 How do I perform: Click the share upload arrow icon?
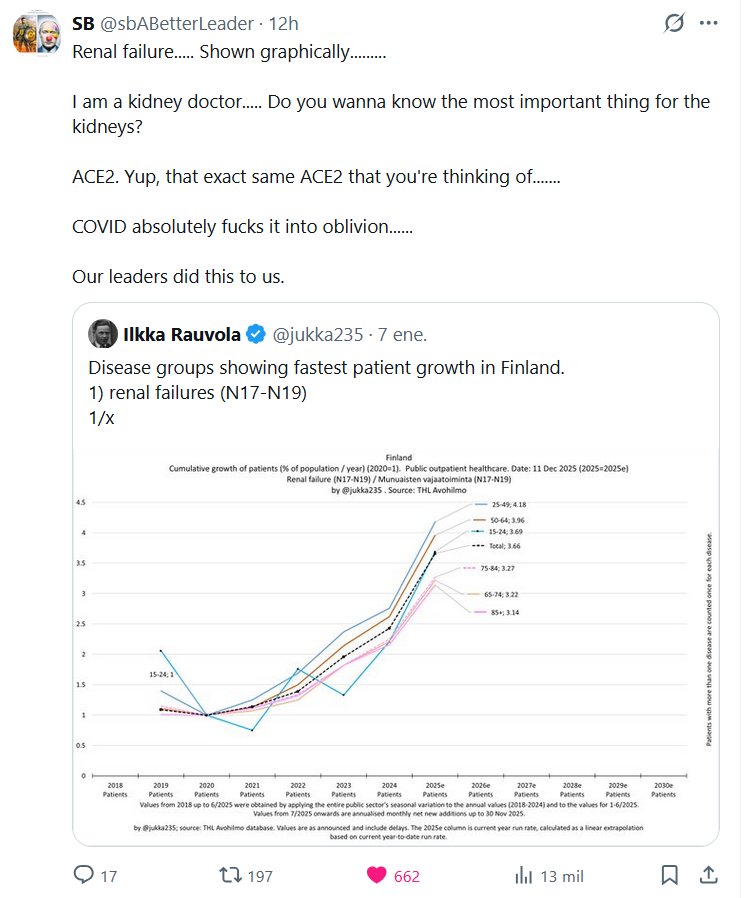(x=707, y=875)
